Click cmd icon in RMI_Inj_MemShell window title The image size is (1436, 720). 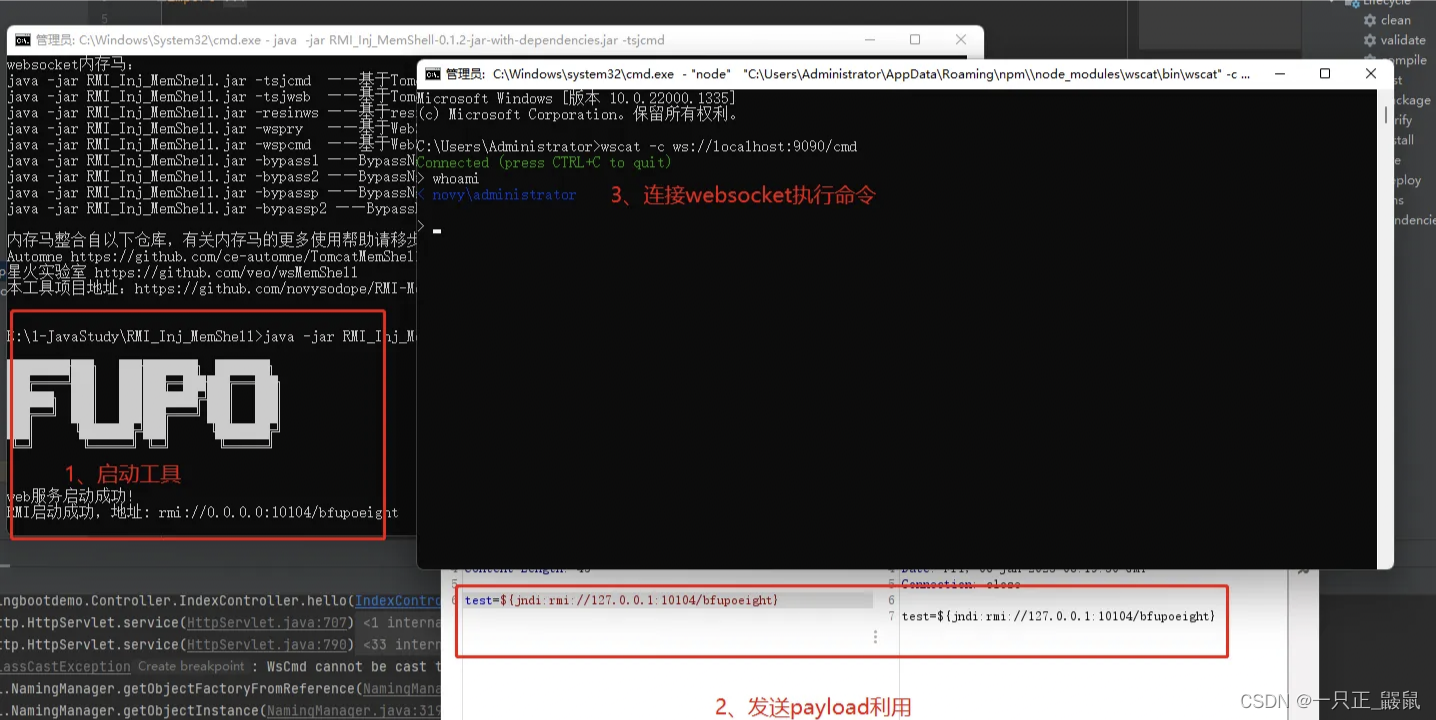click(x=22, y=40)
